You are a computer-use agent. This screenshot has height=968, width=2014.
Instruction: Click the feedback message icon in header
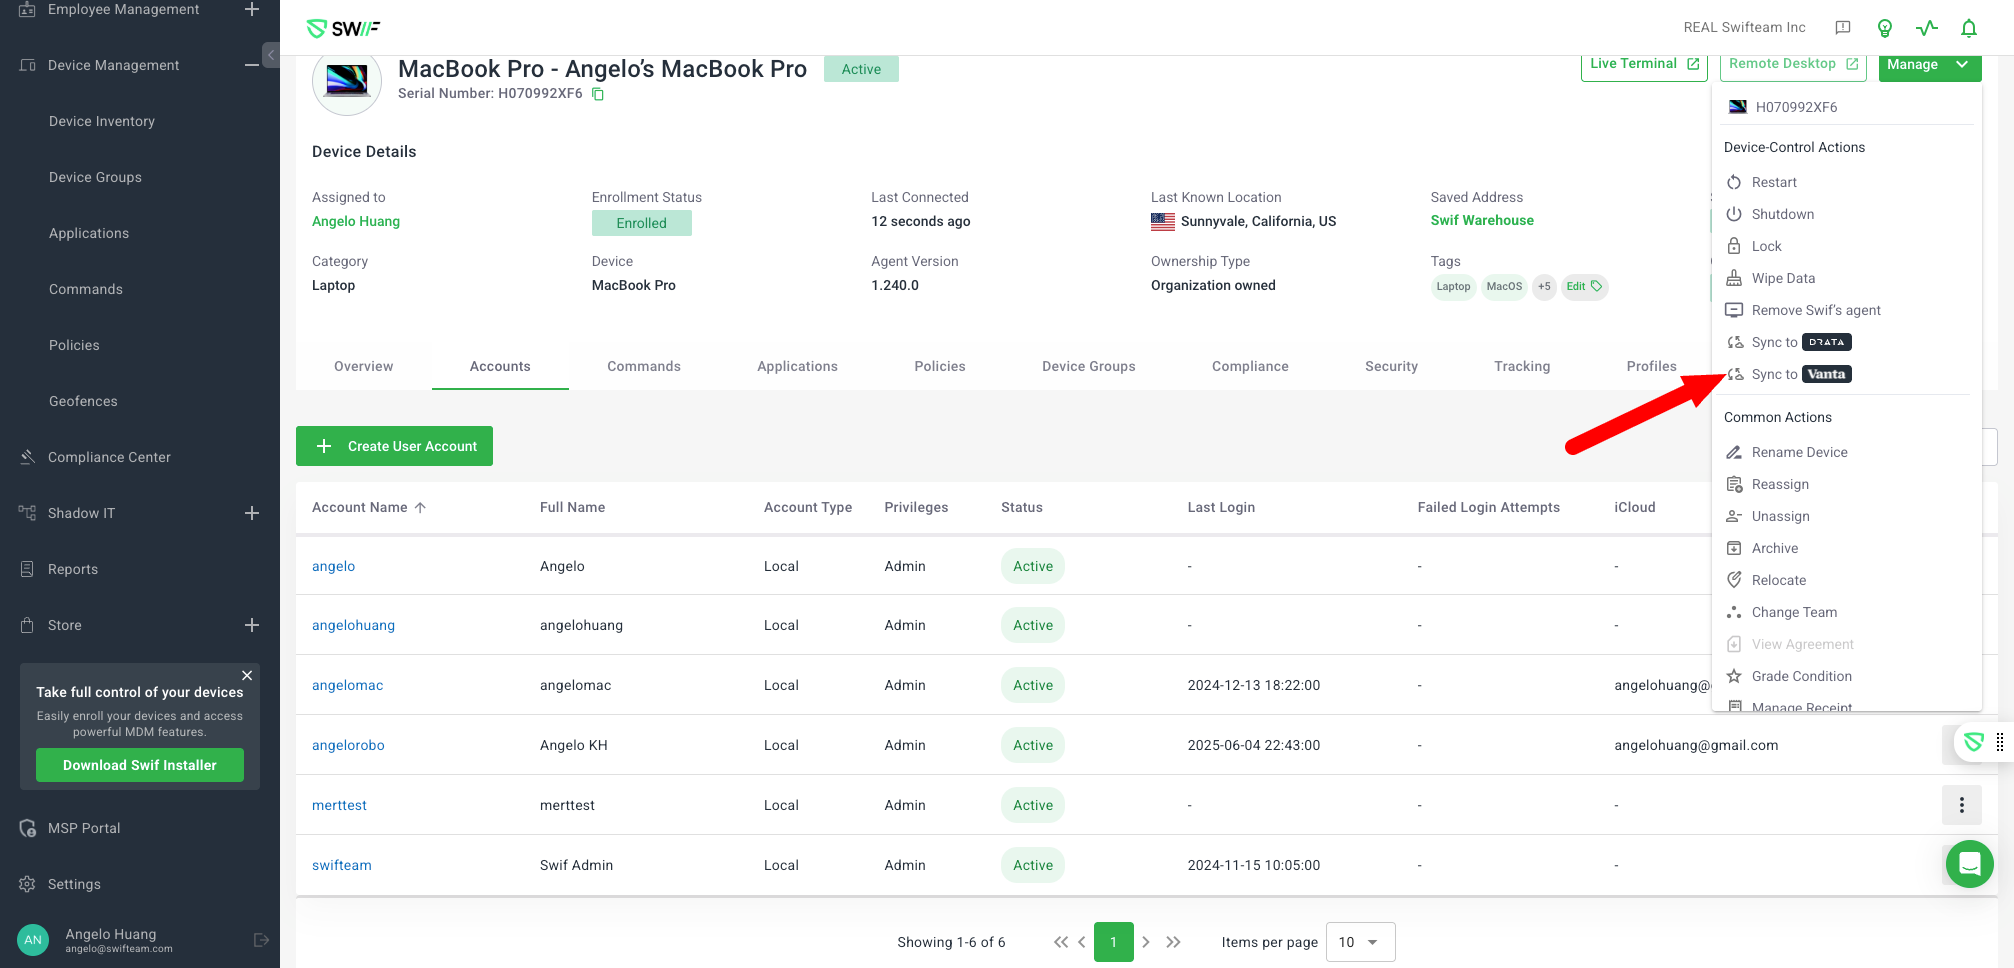(x=1842, y=28)
